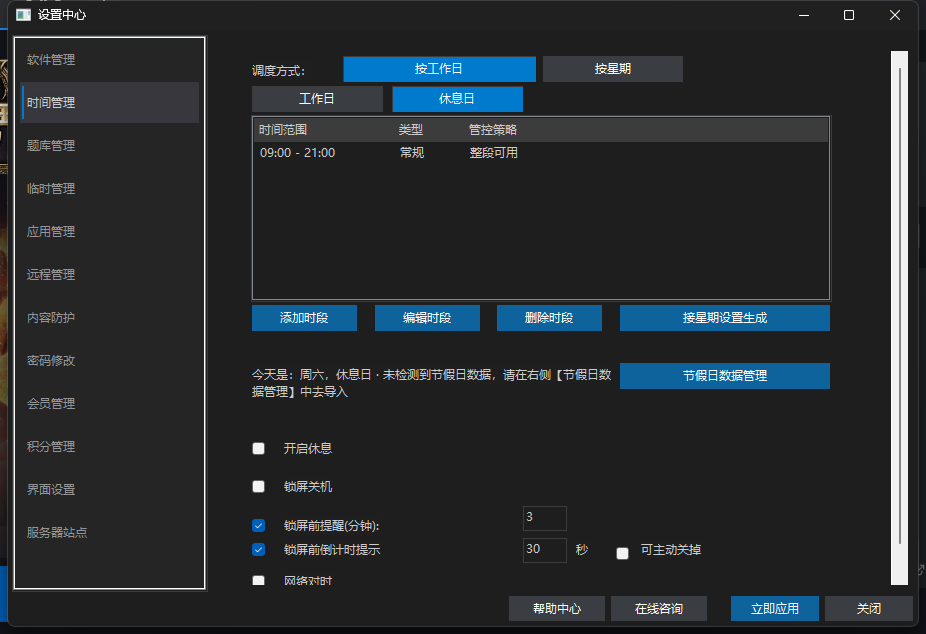Open 服务器站点 section
926x634 pixels.
[x=110, y=532]
